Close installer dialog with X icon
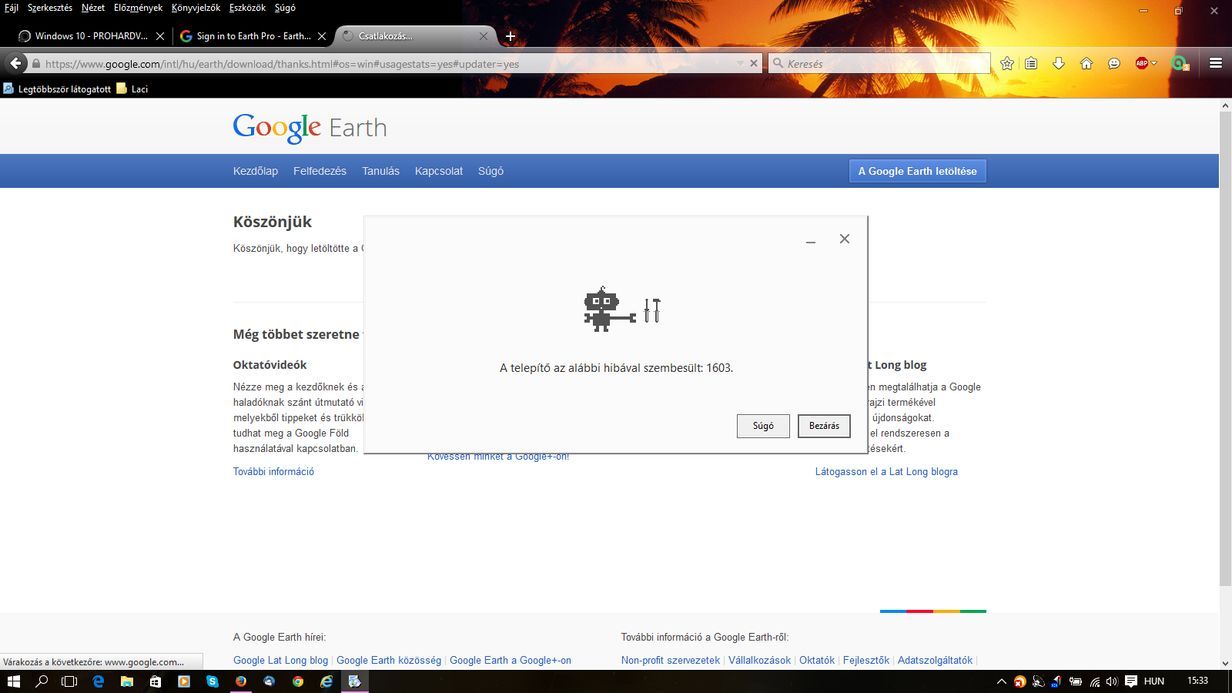1232x693 pixels. point(845,239)
